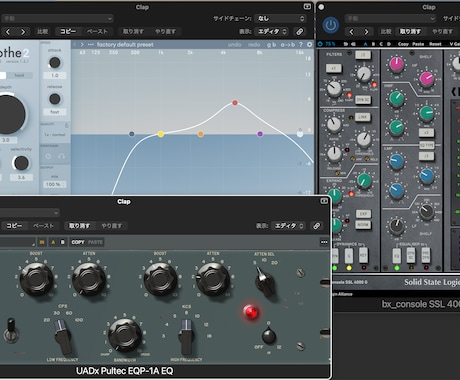
Task: Select the yellow EQ node in soothe2 graph
Action: point(161,134)
